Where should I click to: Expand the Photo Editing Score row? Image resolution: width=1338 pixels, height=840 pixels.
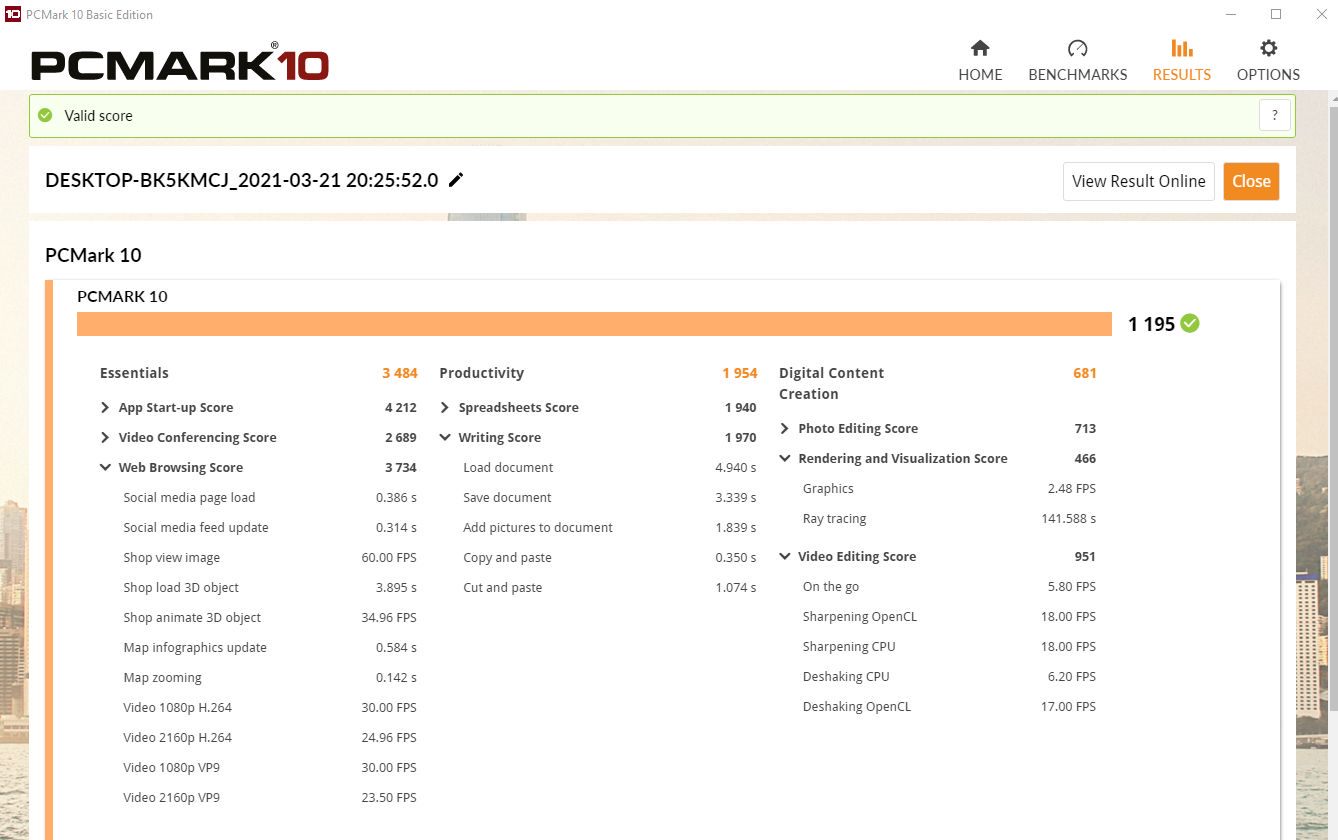[785, 429]
